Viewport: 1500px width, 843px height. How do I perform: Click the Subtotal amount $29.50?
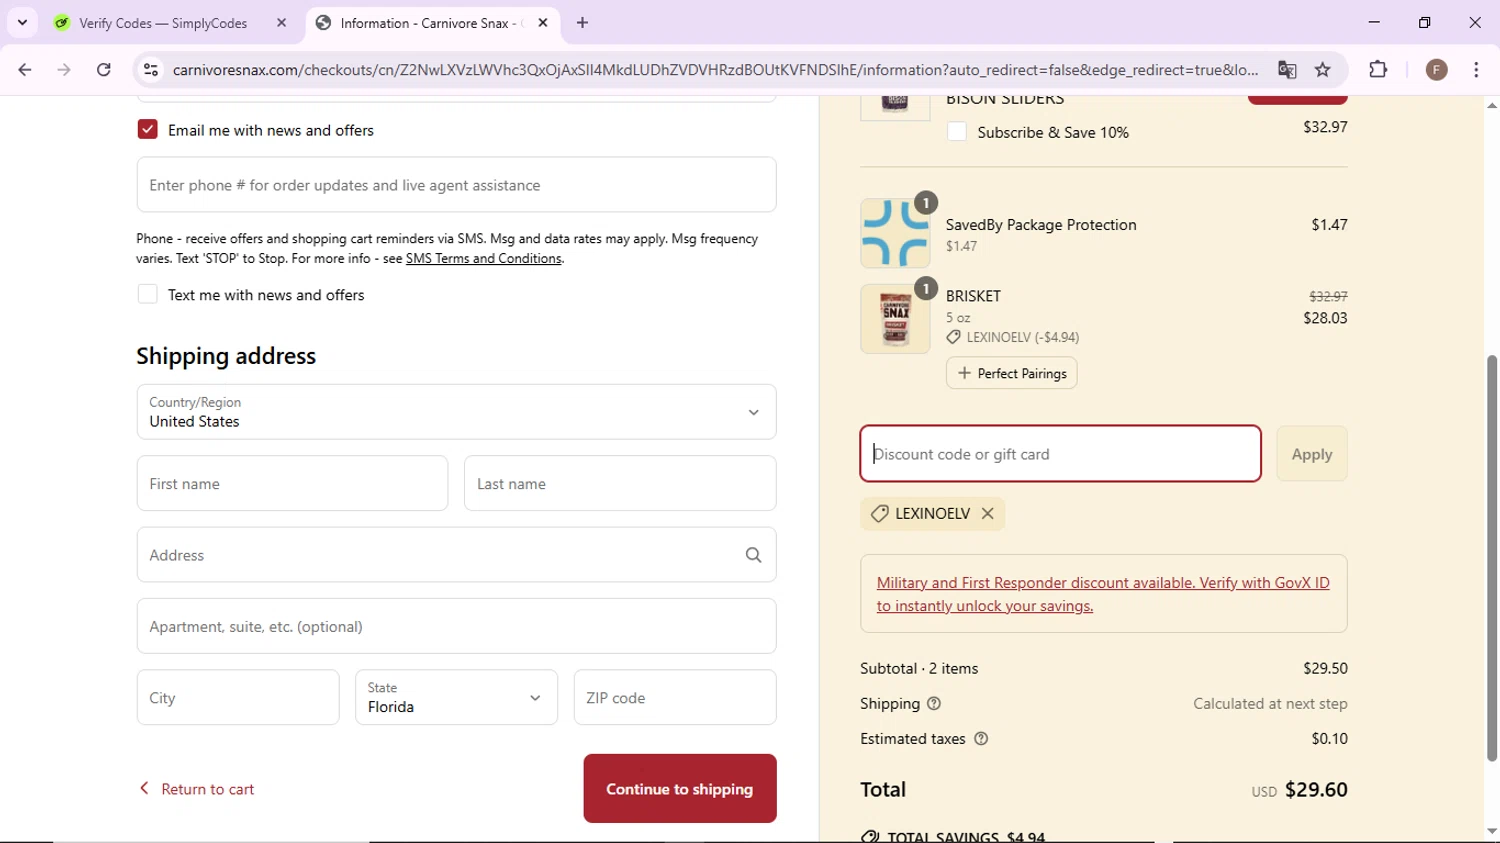[x=1325, y=668]
